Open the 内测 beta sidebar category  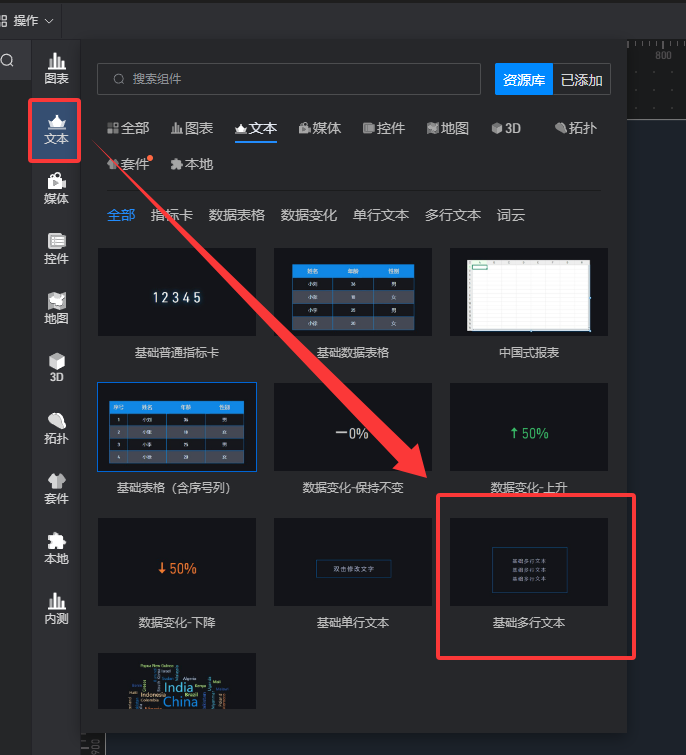click(x=56, y=609)
